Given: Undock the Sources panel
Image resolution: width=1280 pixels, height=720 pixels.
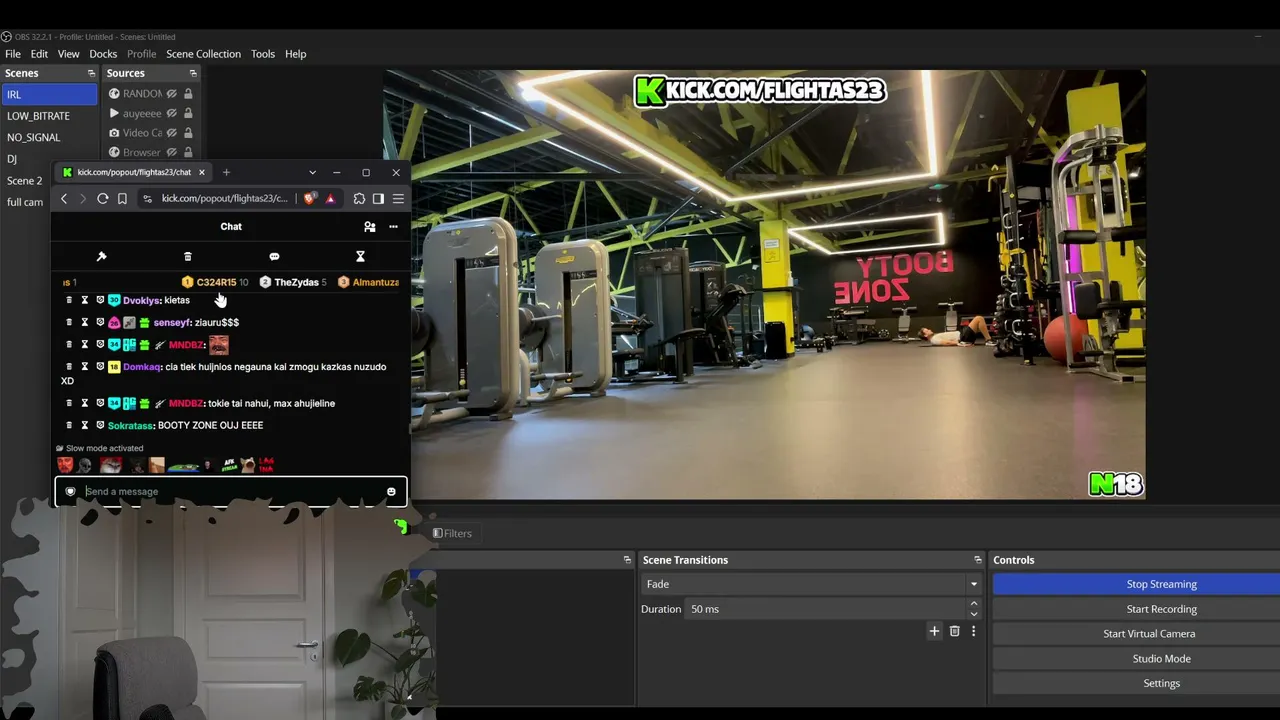Looking at the screenshot, I should 193,73.
